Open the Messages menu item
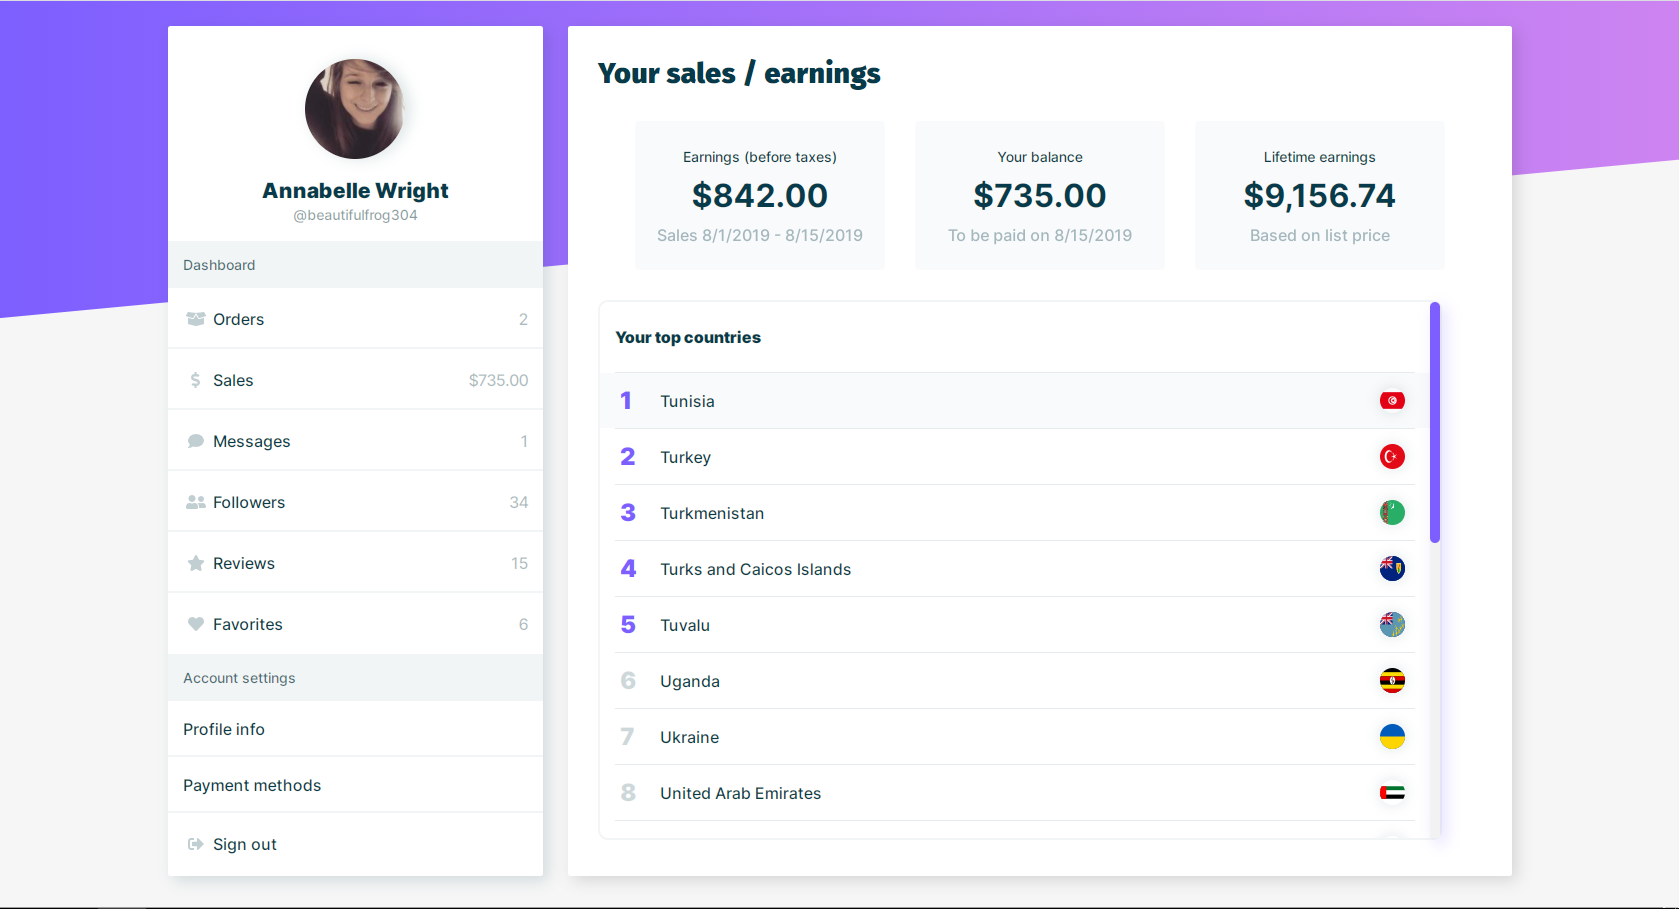1679x909 pixels. point(355,441)
